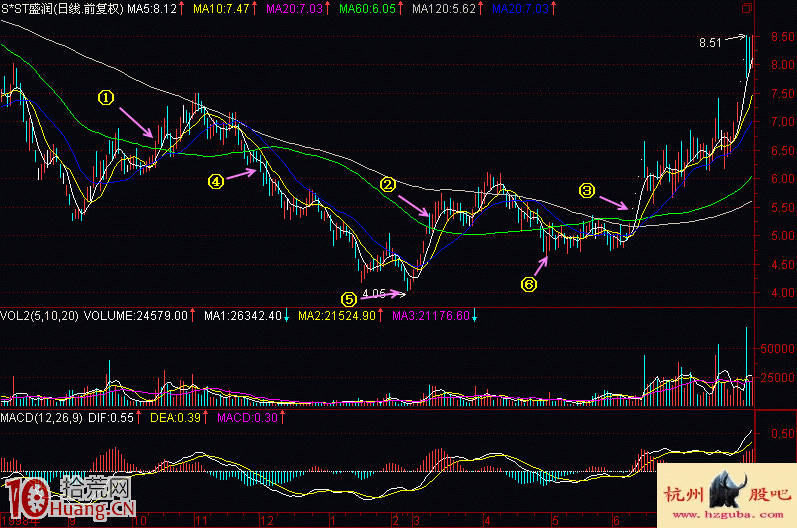The height and width of the screenshot is (528, 797).
Task: Click the magenta MA3:21176.60 volume average
Action: tap(431, 316)
